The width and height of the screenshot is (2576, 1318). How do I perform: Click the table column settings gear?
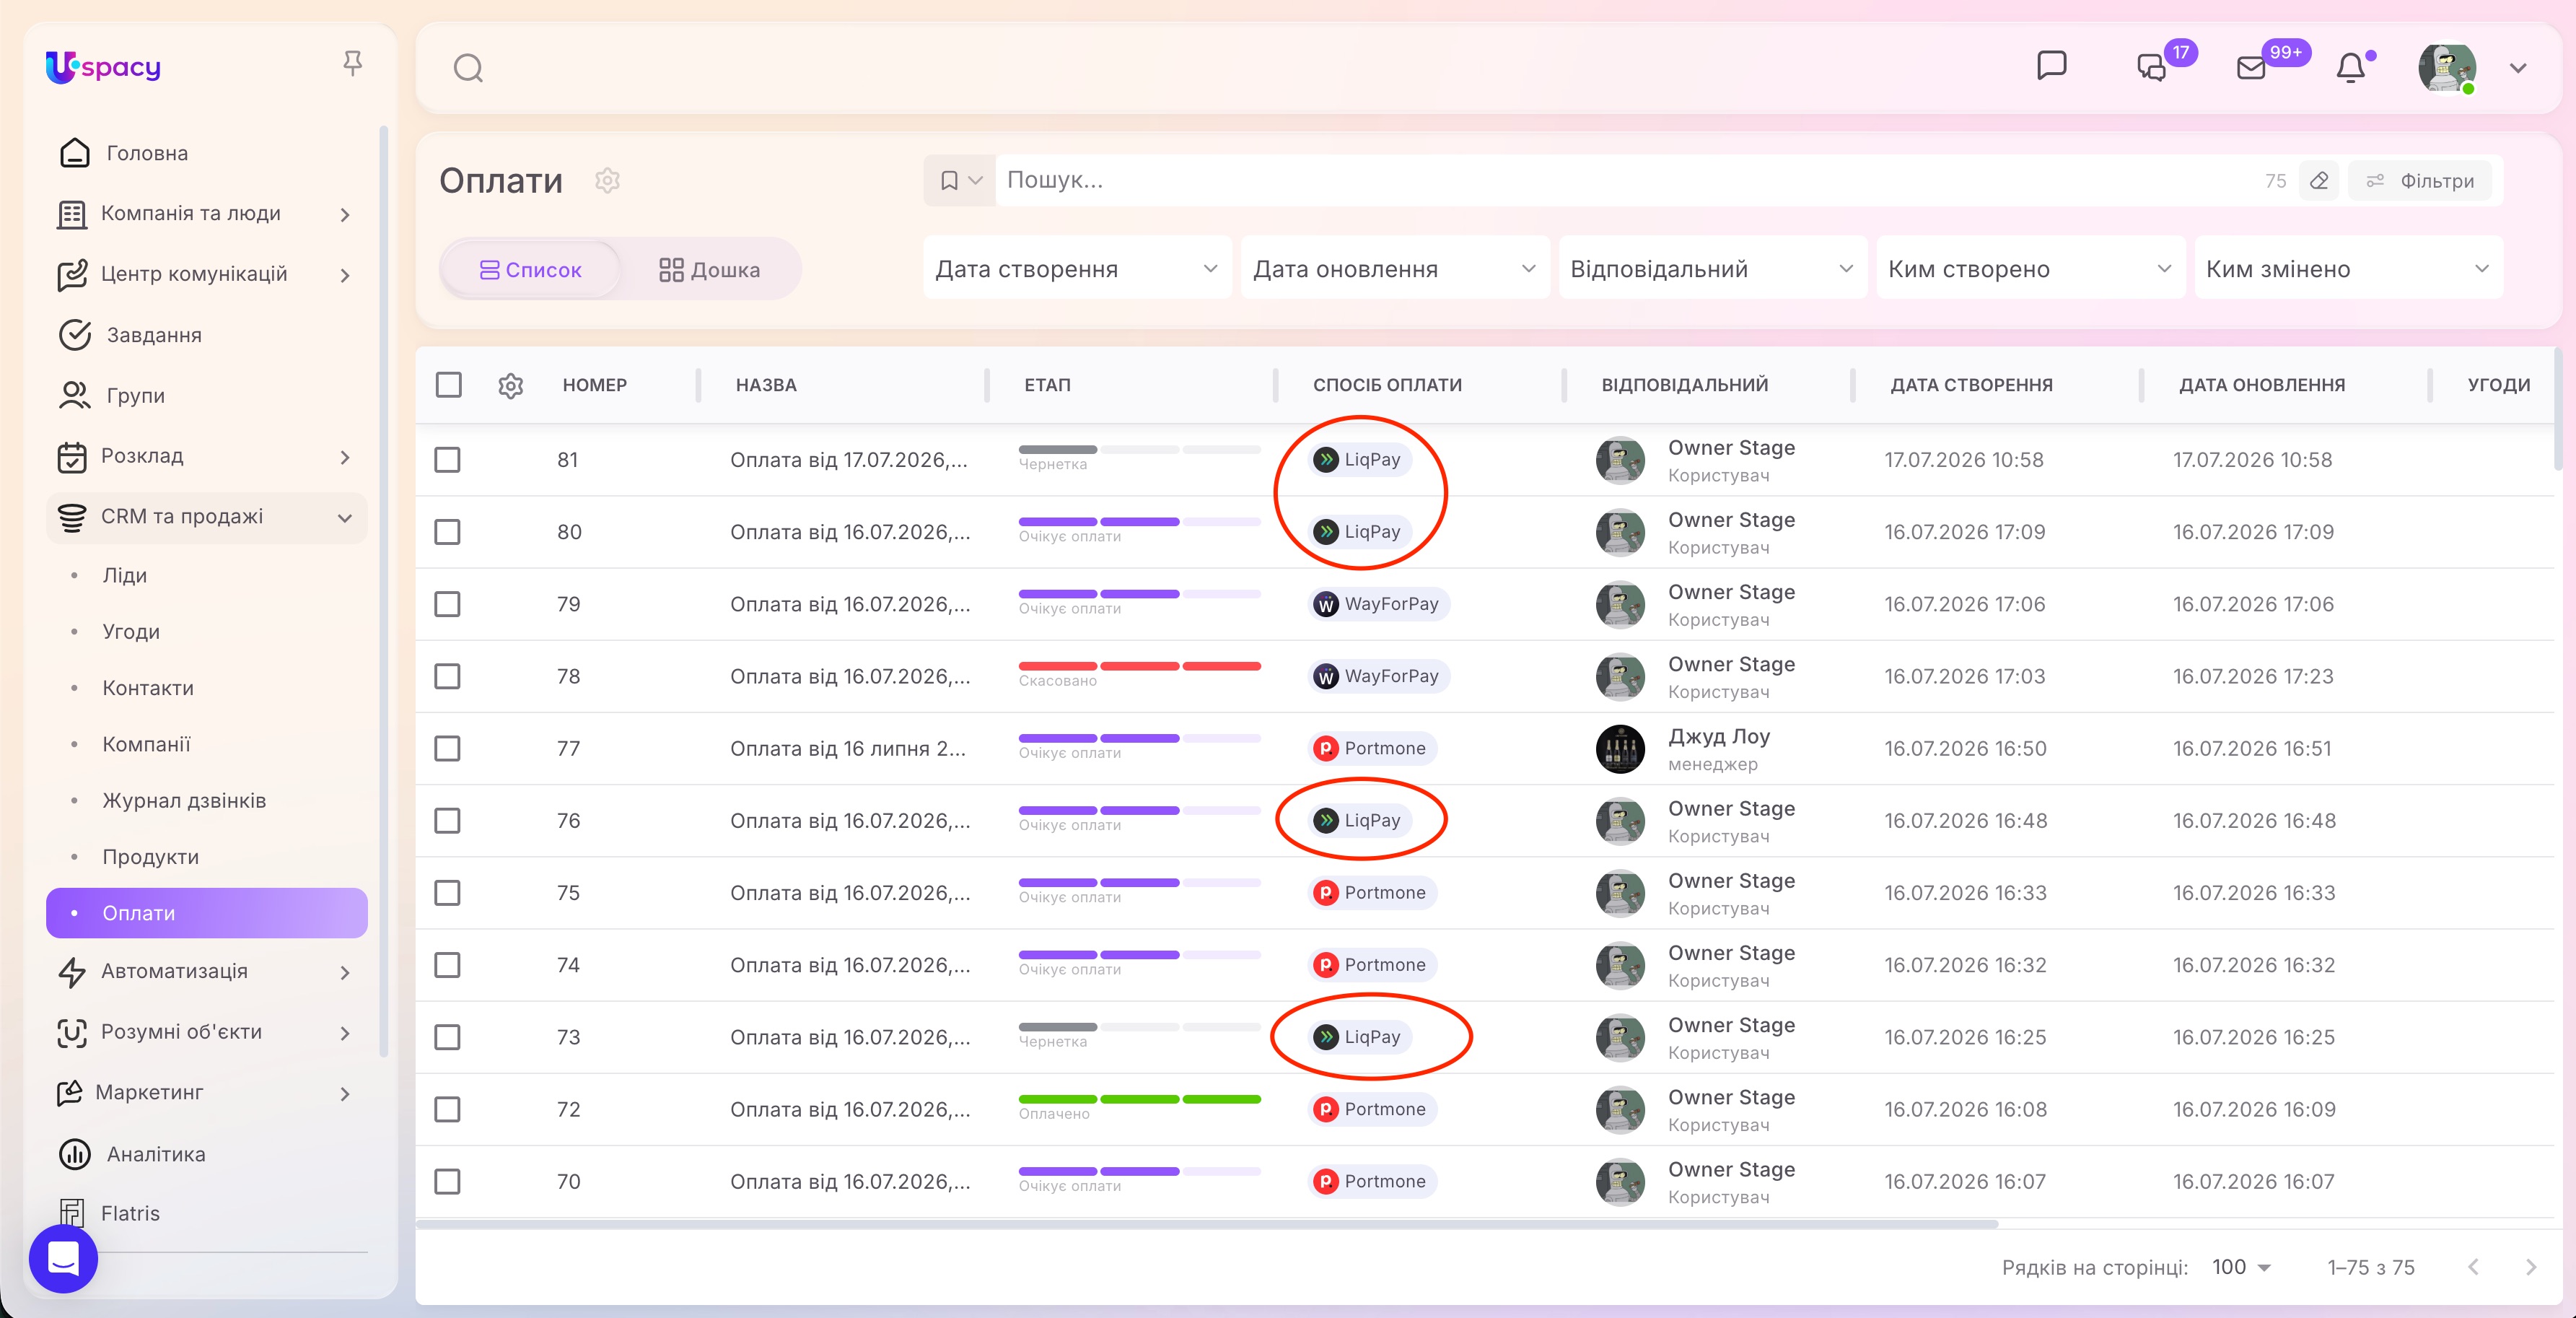pyautogui.click(x=510, y=385)
